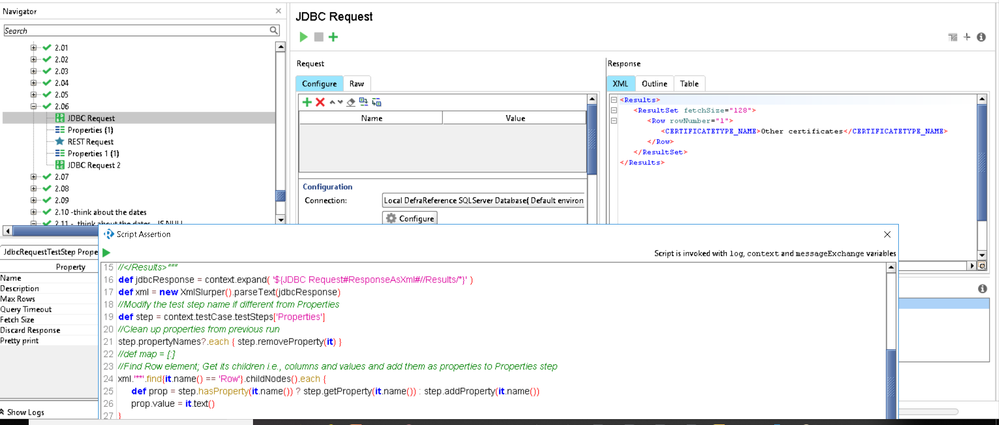
Task: Click the Navigator vertical scrollbar up arrow
Action: 280,46
